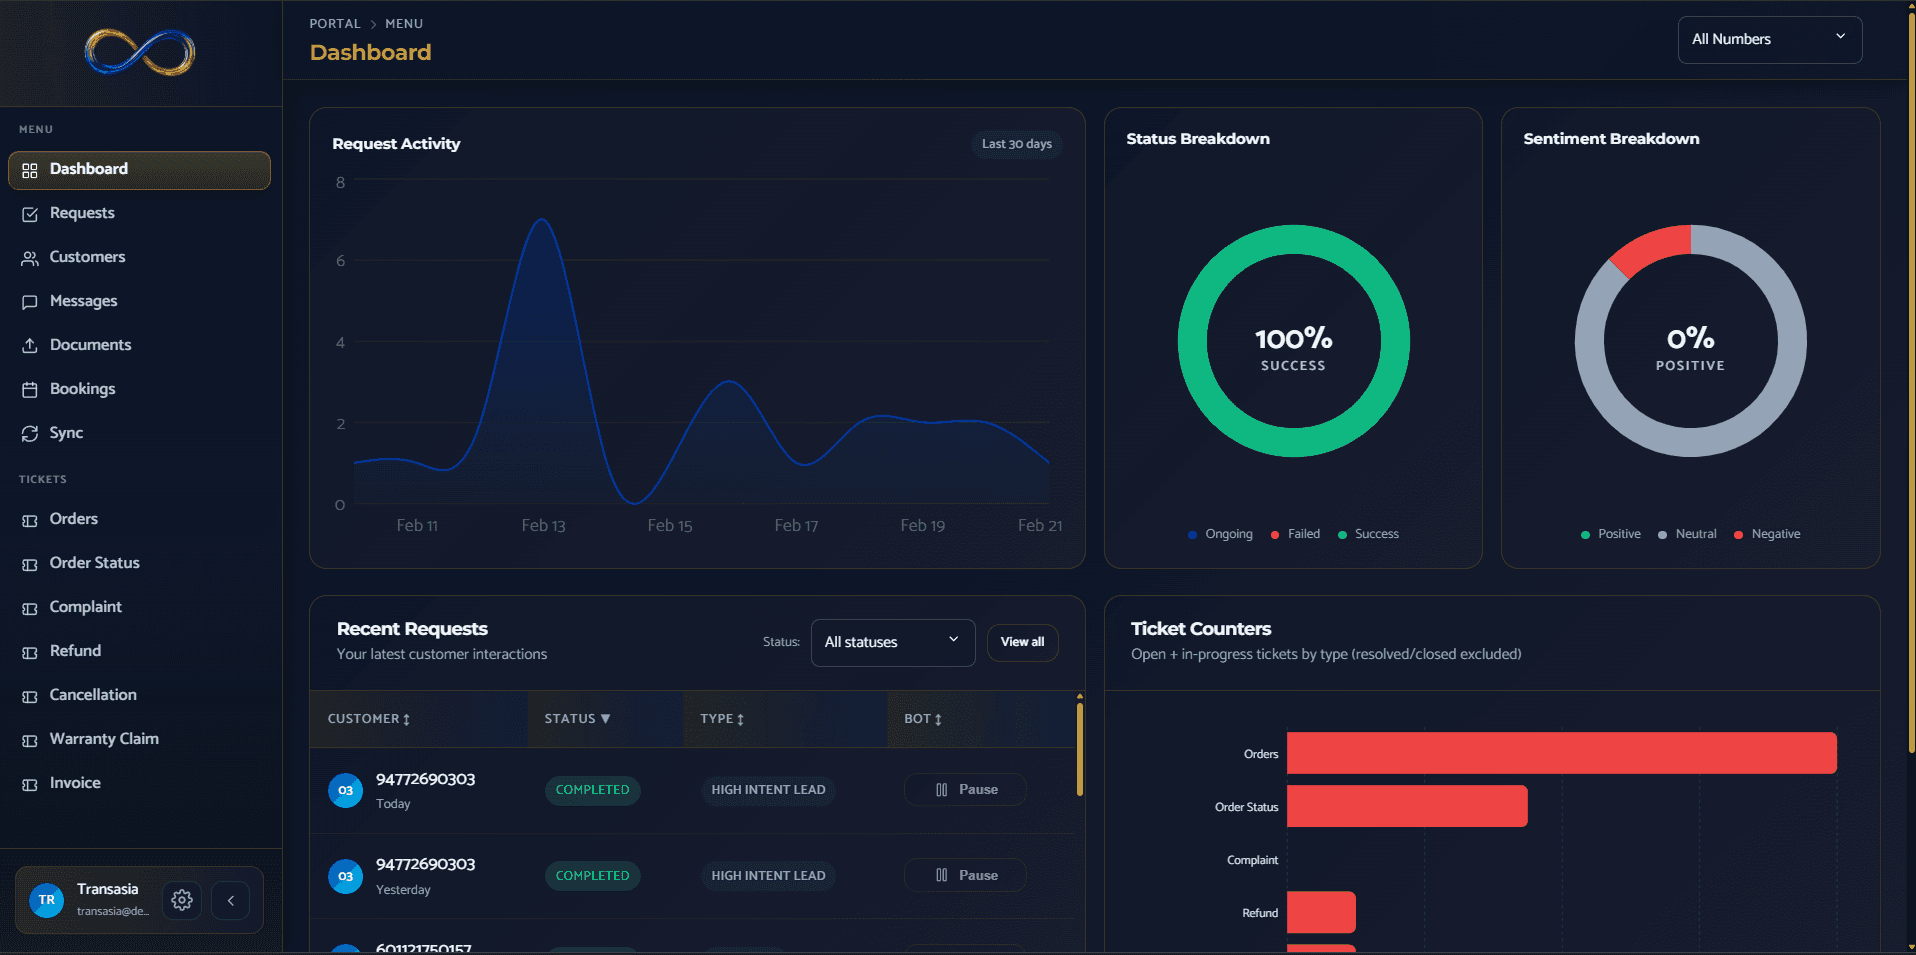Screen dimensions: 1916x955
Task: Open the All Numbers dropdown
Action: [1769, 39]
